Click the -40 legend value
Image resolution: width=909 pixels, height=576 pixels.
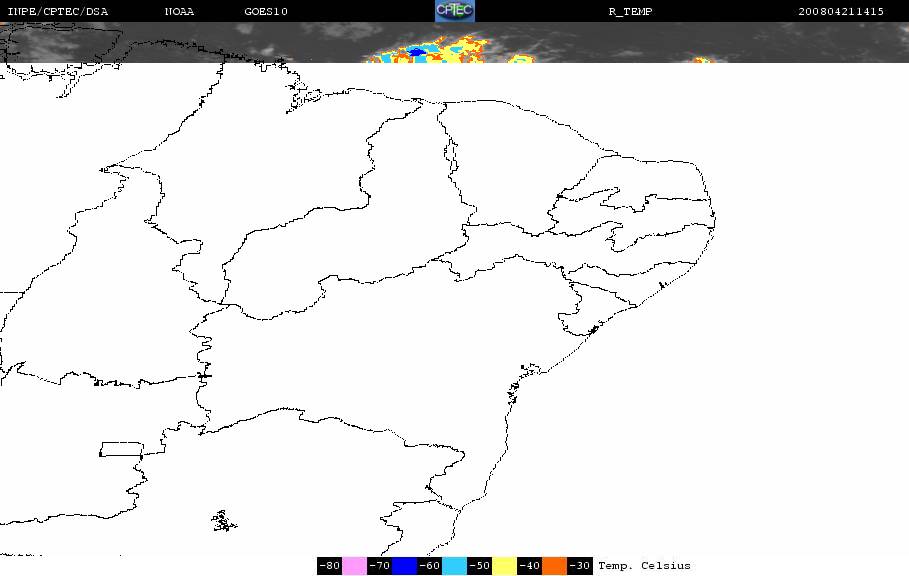(x=529, y=566)
